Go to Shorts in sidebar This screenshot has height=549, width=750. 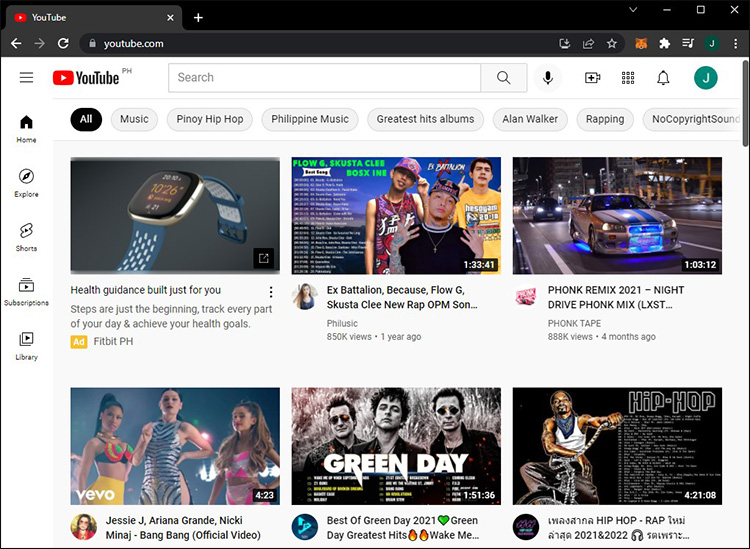tap(26, 236)
